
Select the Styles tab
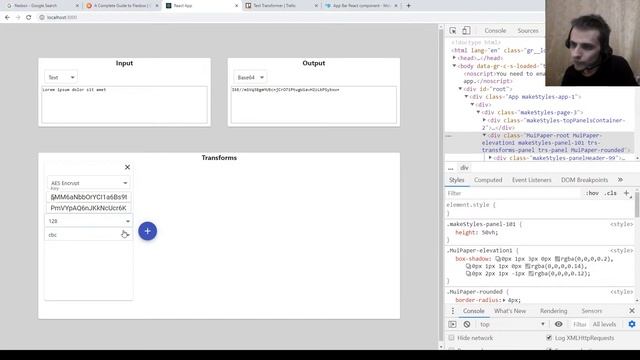tap(456, 180)
